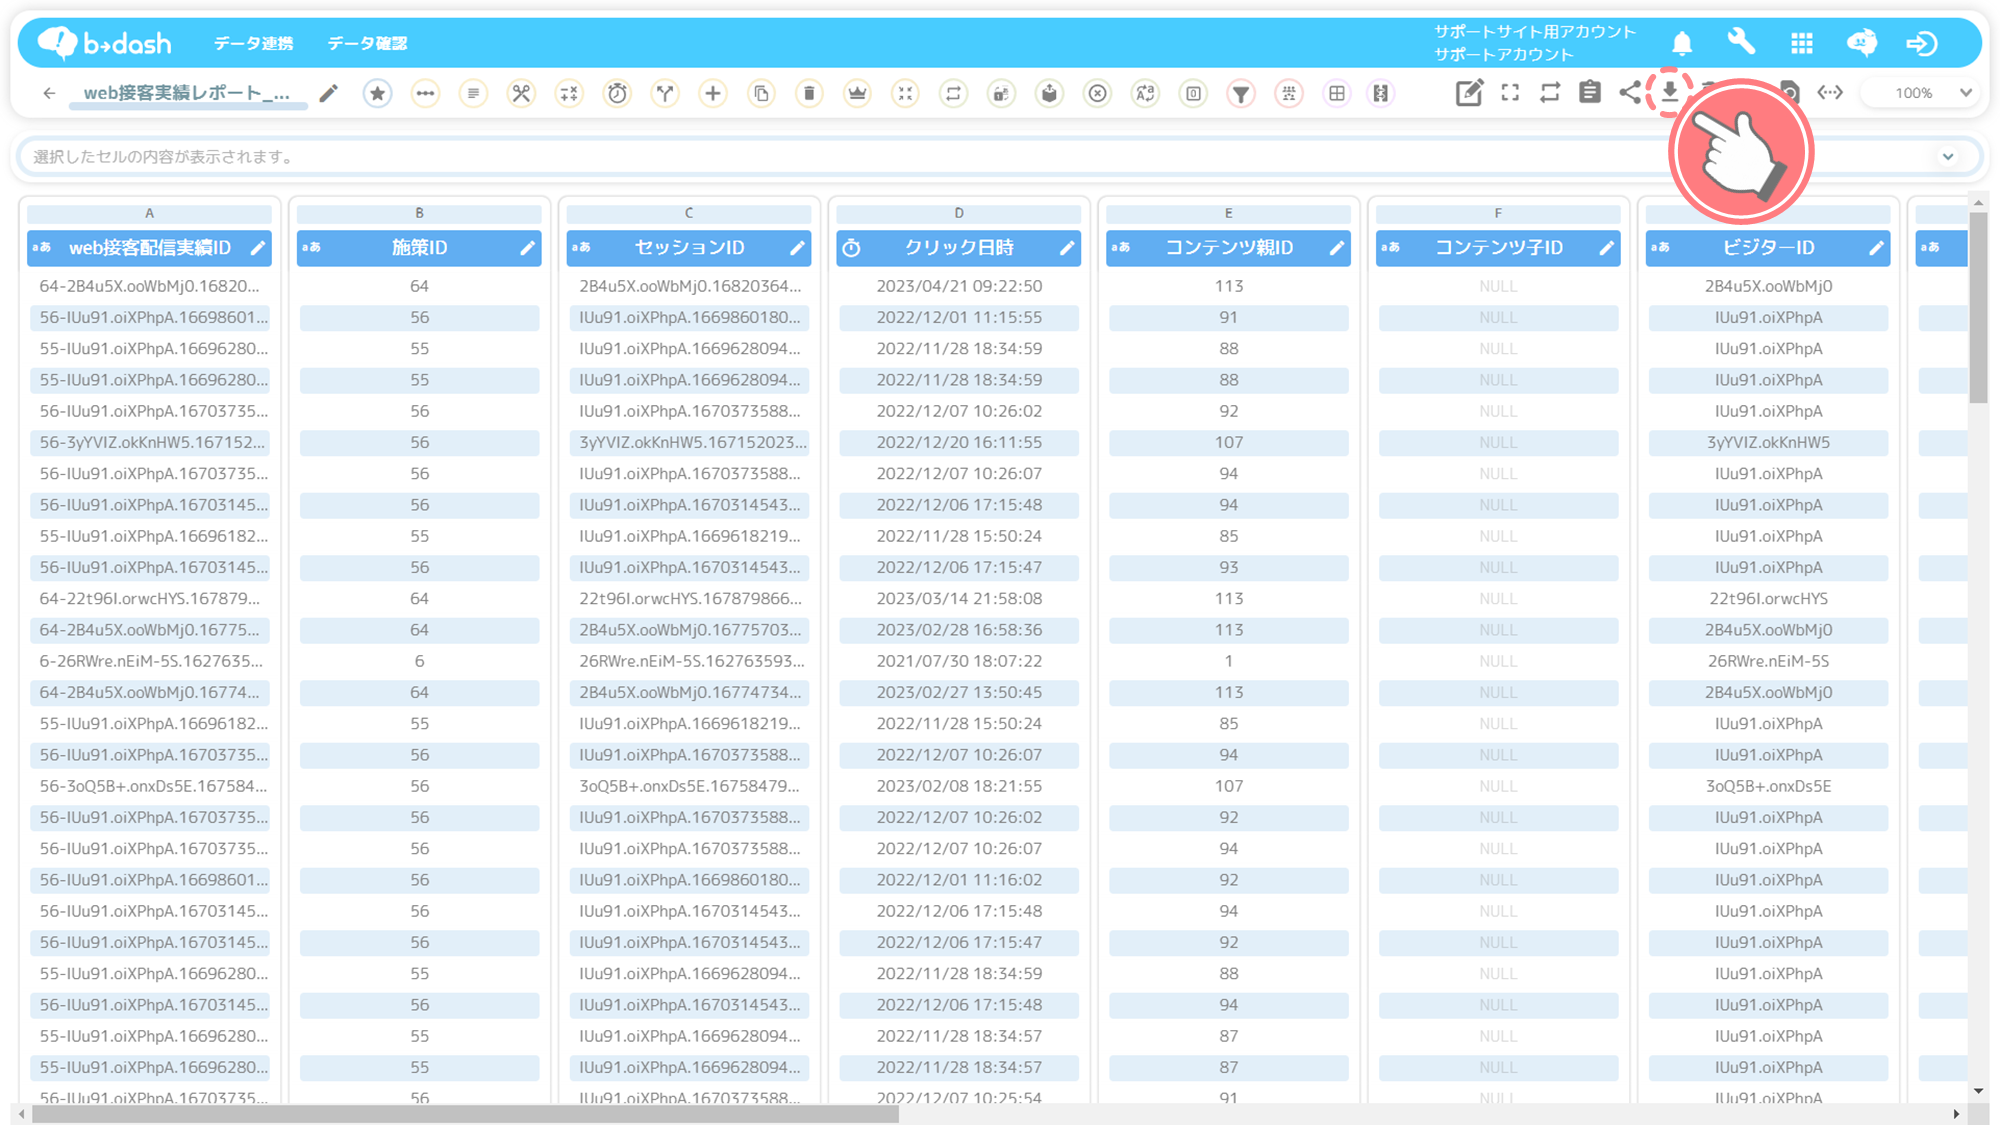
Task: Click the zero-in-box toolbar icon
Action: coord(1193,93)
